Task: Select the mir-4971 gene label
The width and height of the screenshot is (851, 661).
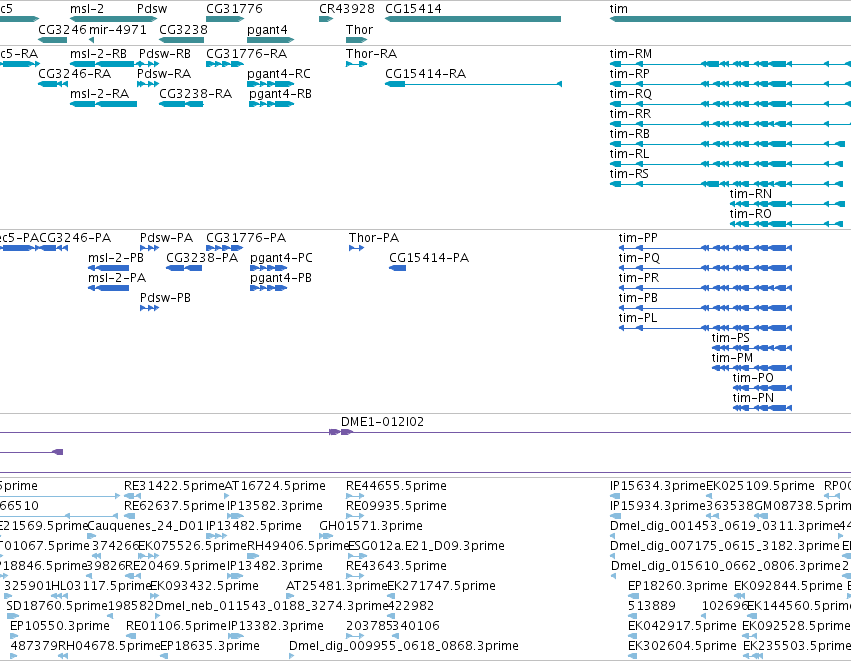Action: click(x=117, y=30)
